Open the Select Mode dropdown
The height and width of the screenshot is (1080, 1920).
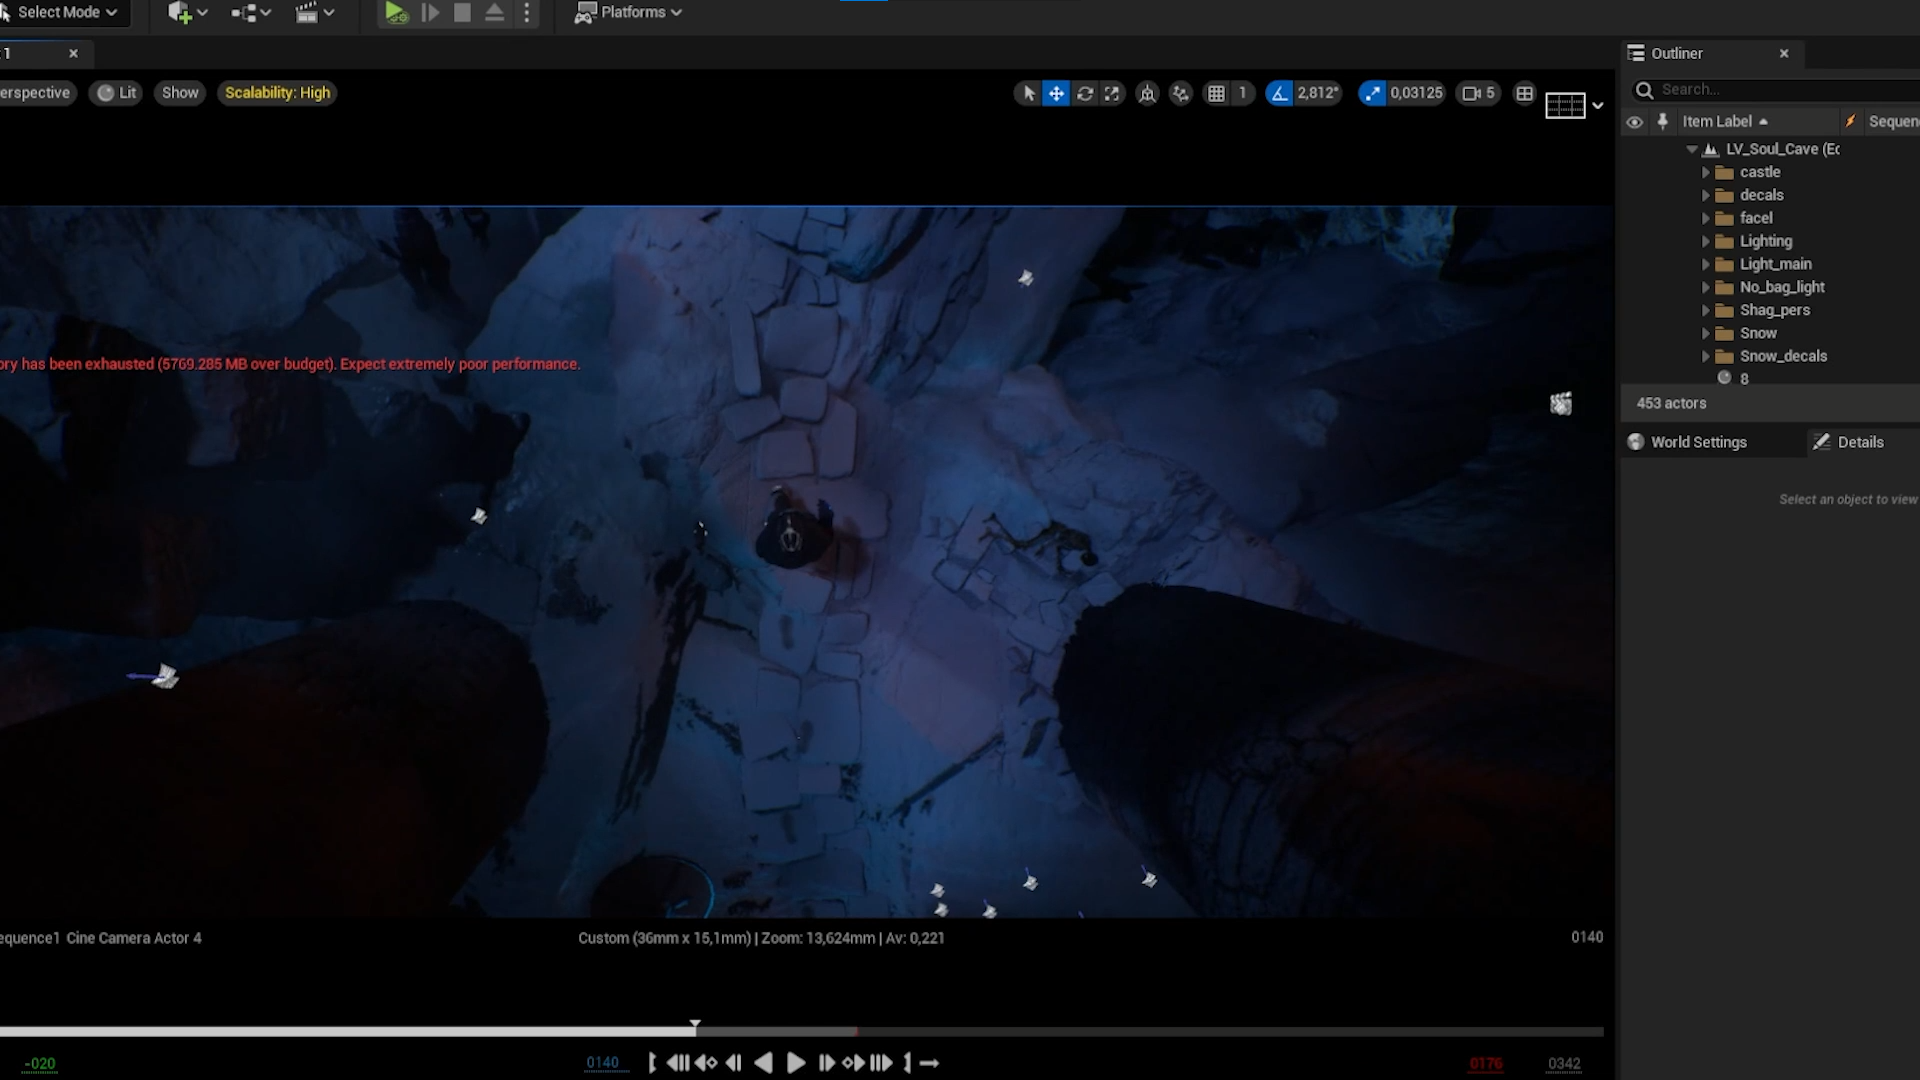[60, 13]
